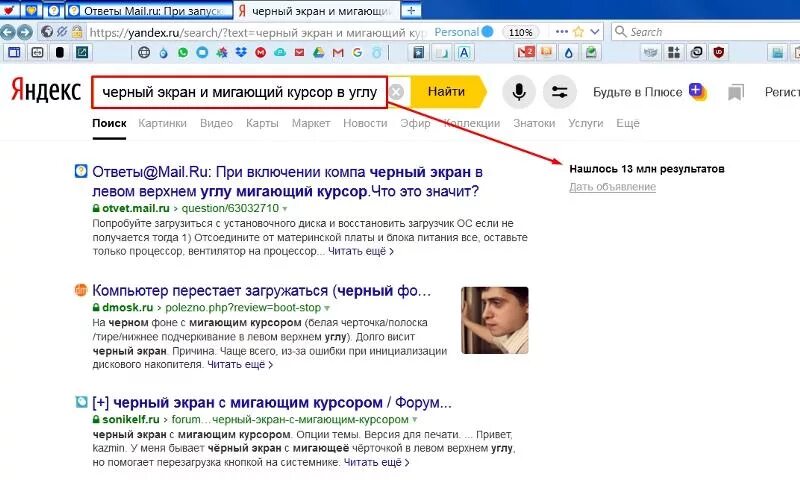Expand the address bar history dropdown arrow
Viewport: 800px width, 487px height.
click(594, 32)
